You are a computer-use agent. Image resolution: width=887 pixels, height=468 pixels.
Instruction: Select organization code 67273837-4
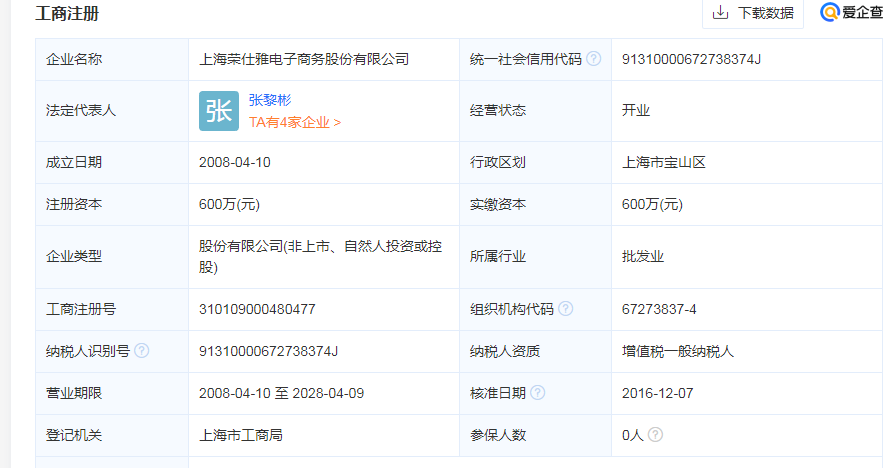(659, 310)
